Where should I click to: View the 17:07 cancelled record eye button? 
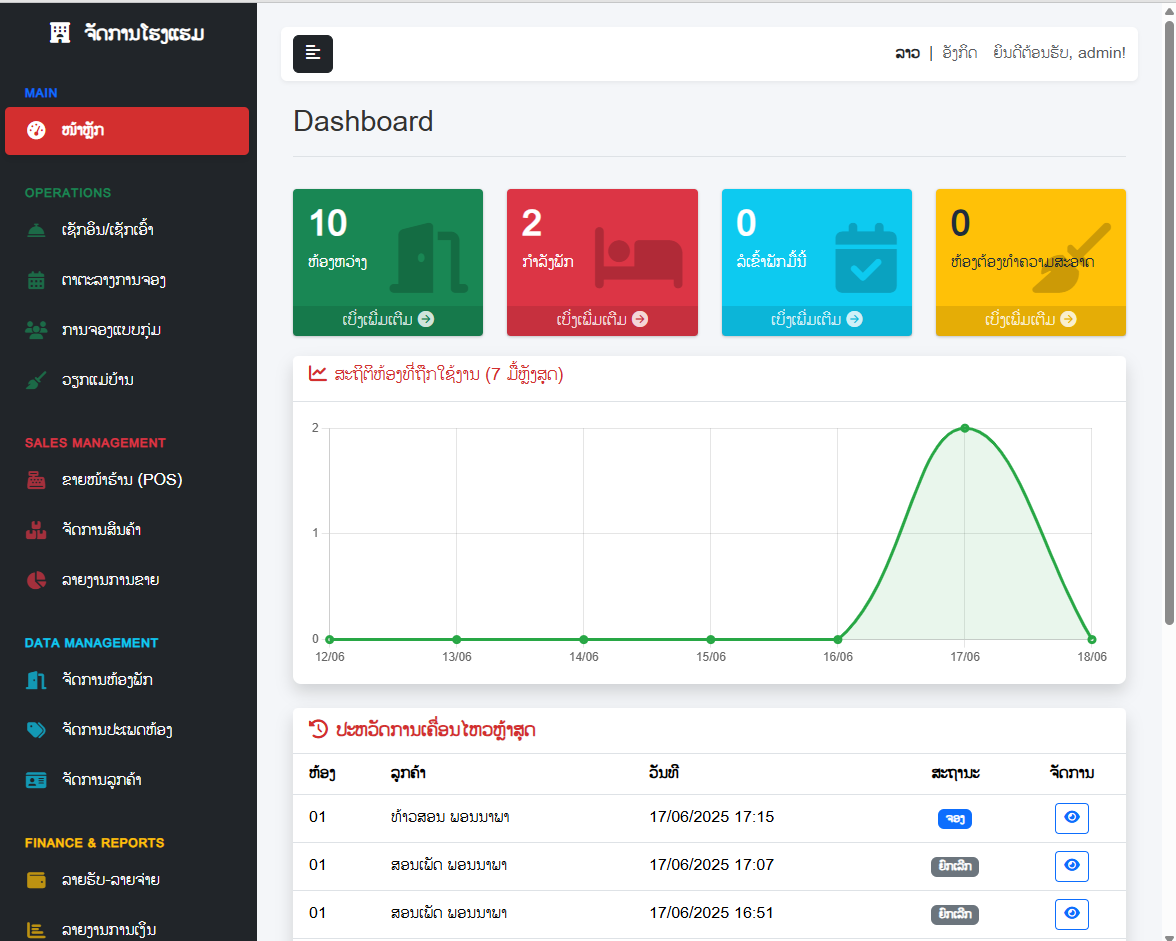coord(1071,866)
